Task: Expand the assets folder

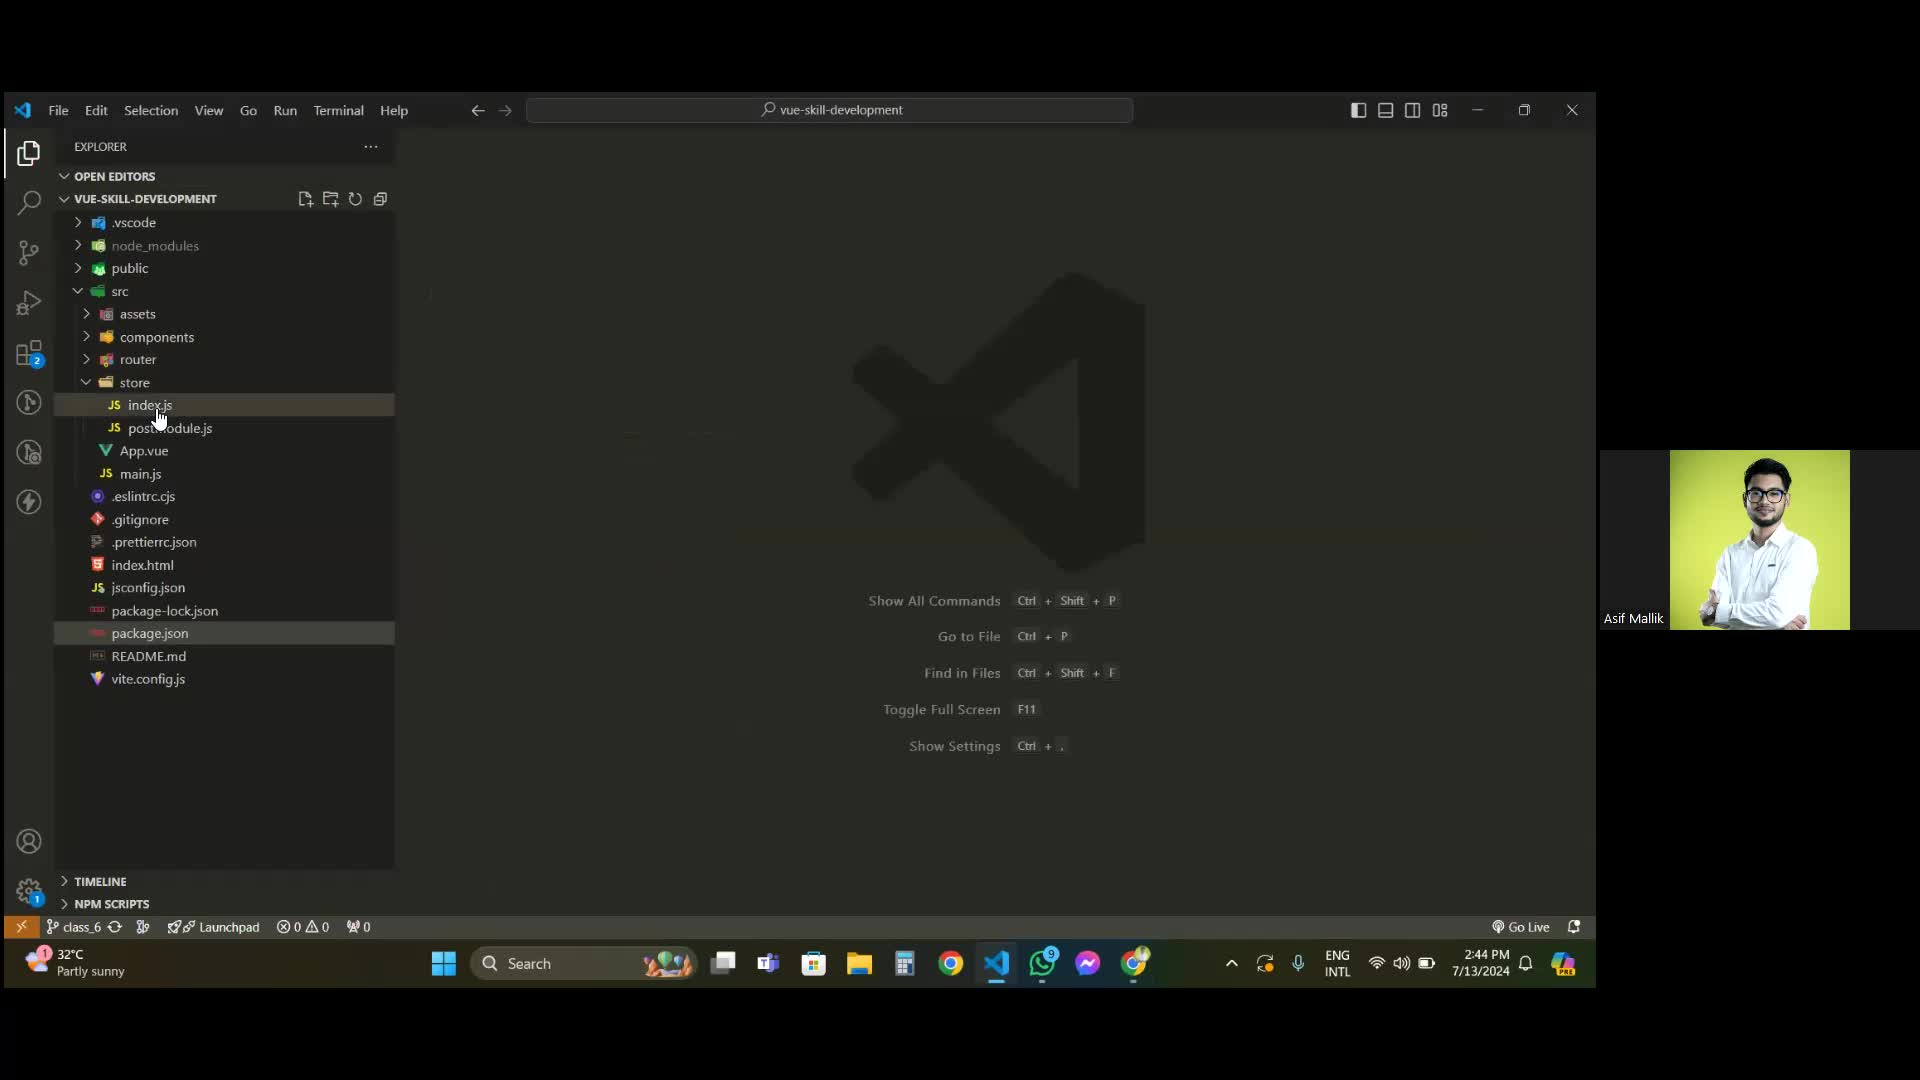Action: point(224,314)
